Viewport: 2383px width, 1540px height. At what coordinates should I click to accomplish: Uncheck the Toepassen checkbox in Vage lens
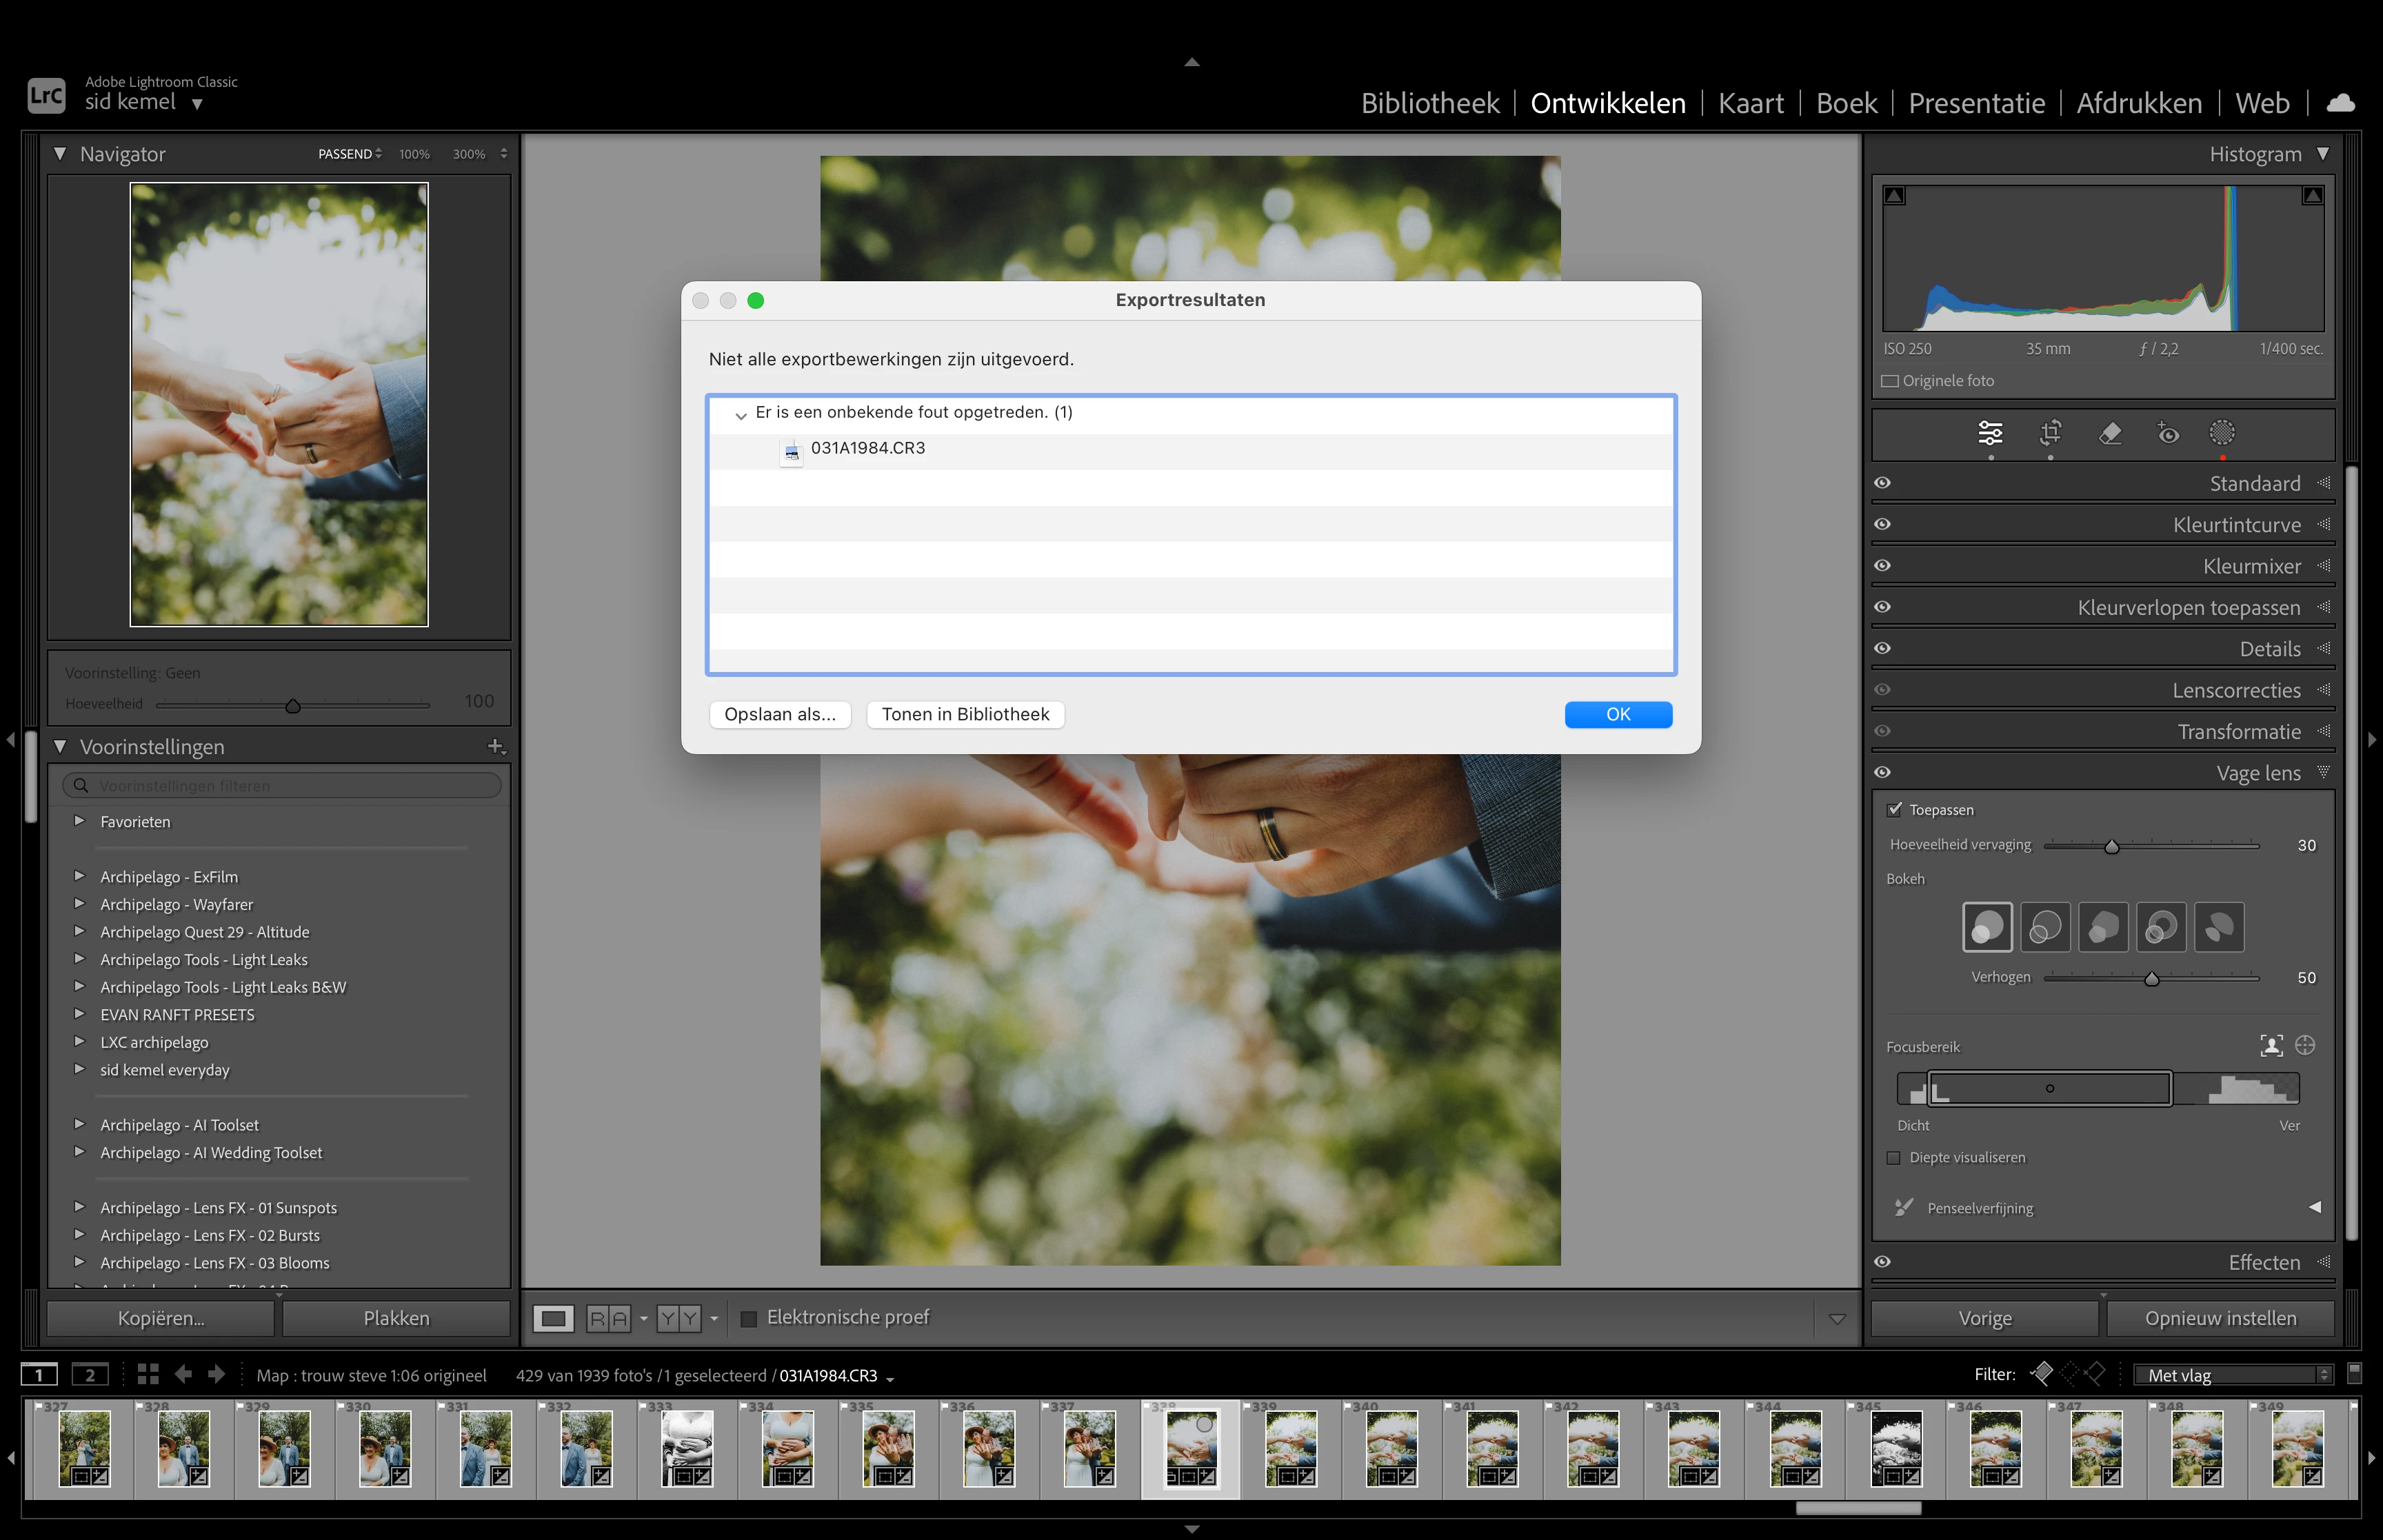coord(1895,809)
